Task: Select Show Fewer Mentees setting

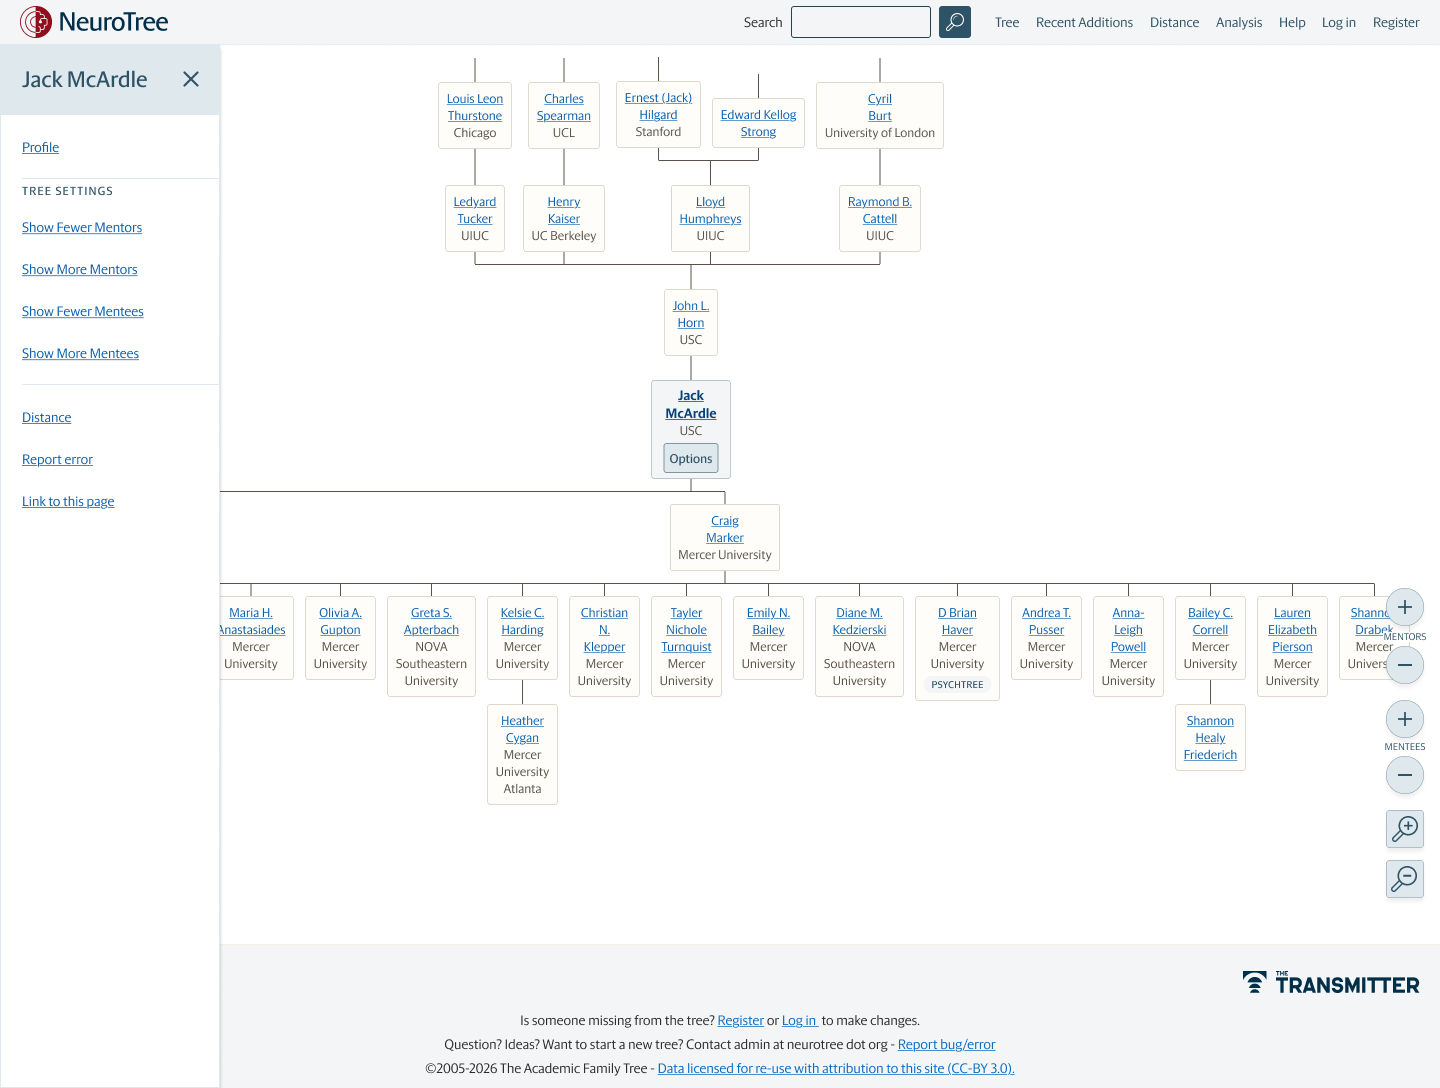Action: [x=83, y=311]
